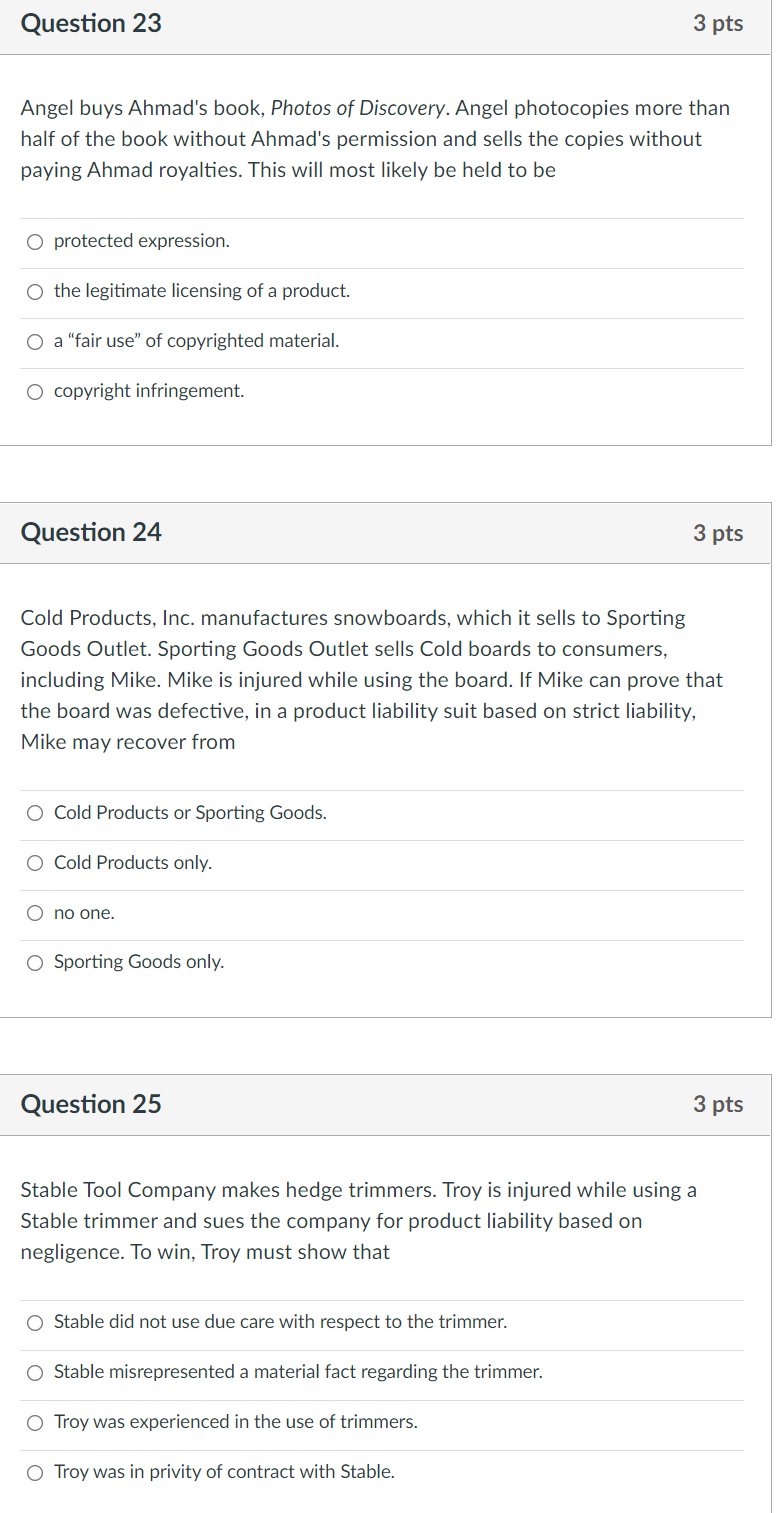Select "Stable misrepresented a material fact regarding the trimmer."
Screen dimensions: 776x1513
[x=35, y=1372]
